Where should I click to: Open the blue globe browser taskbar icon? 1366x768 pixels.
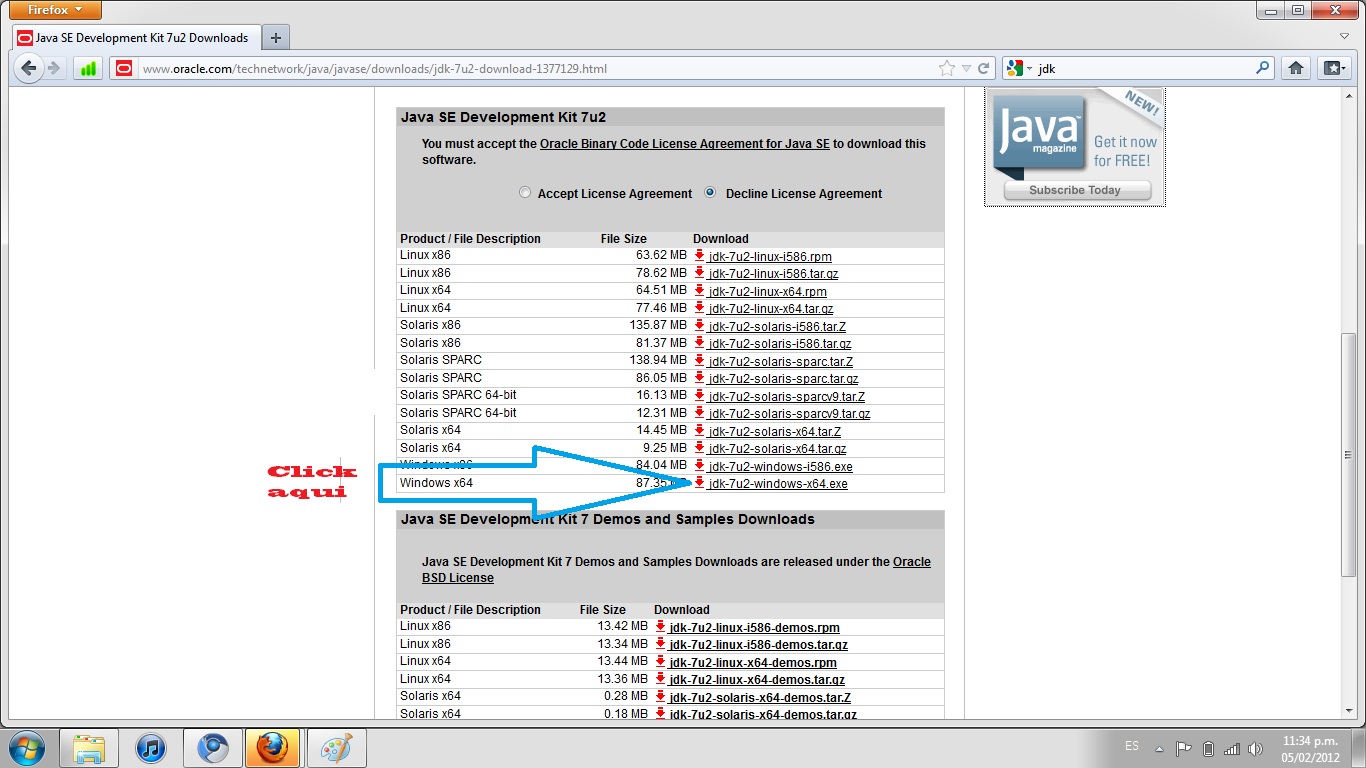(212, 748)
